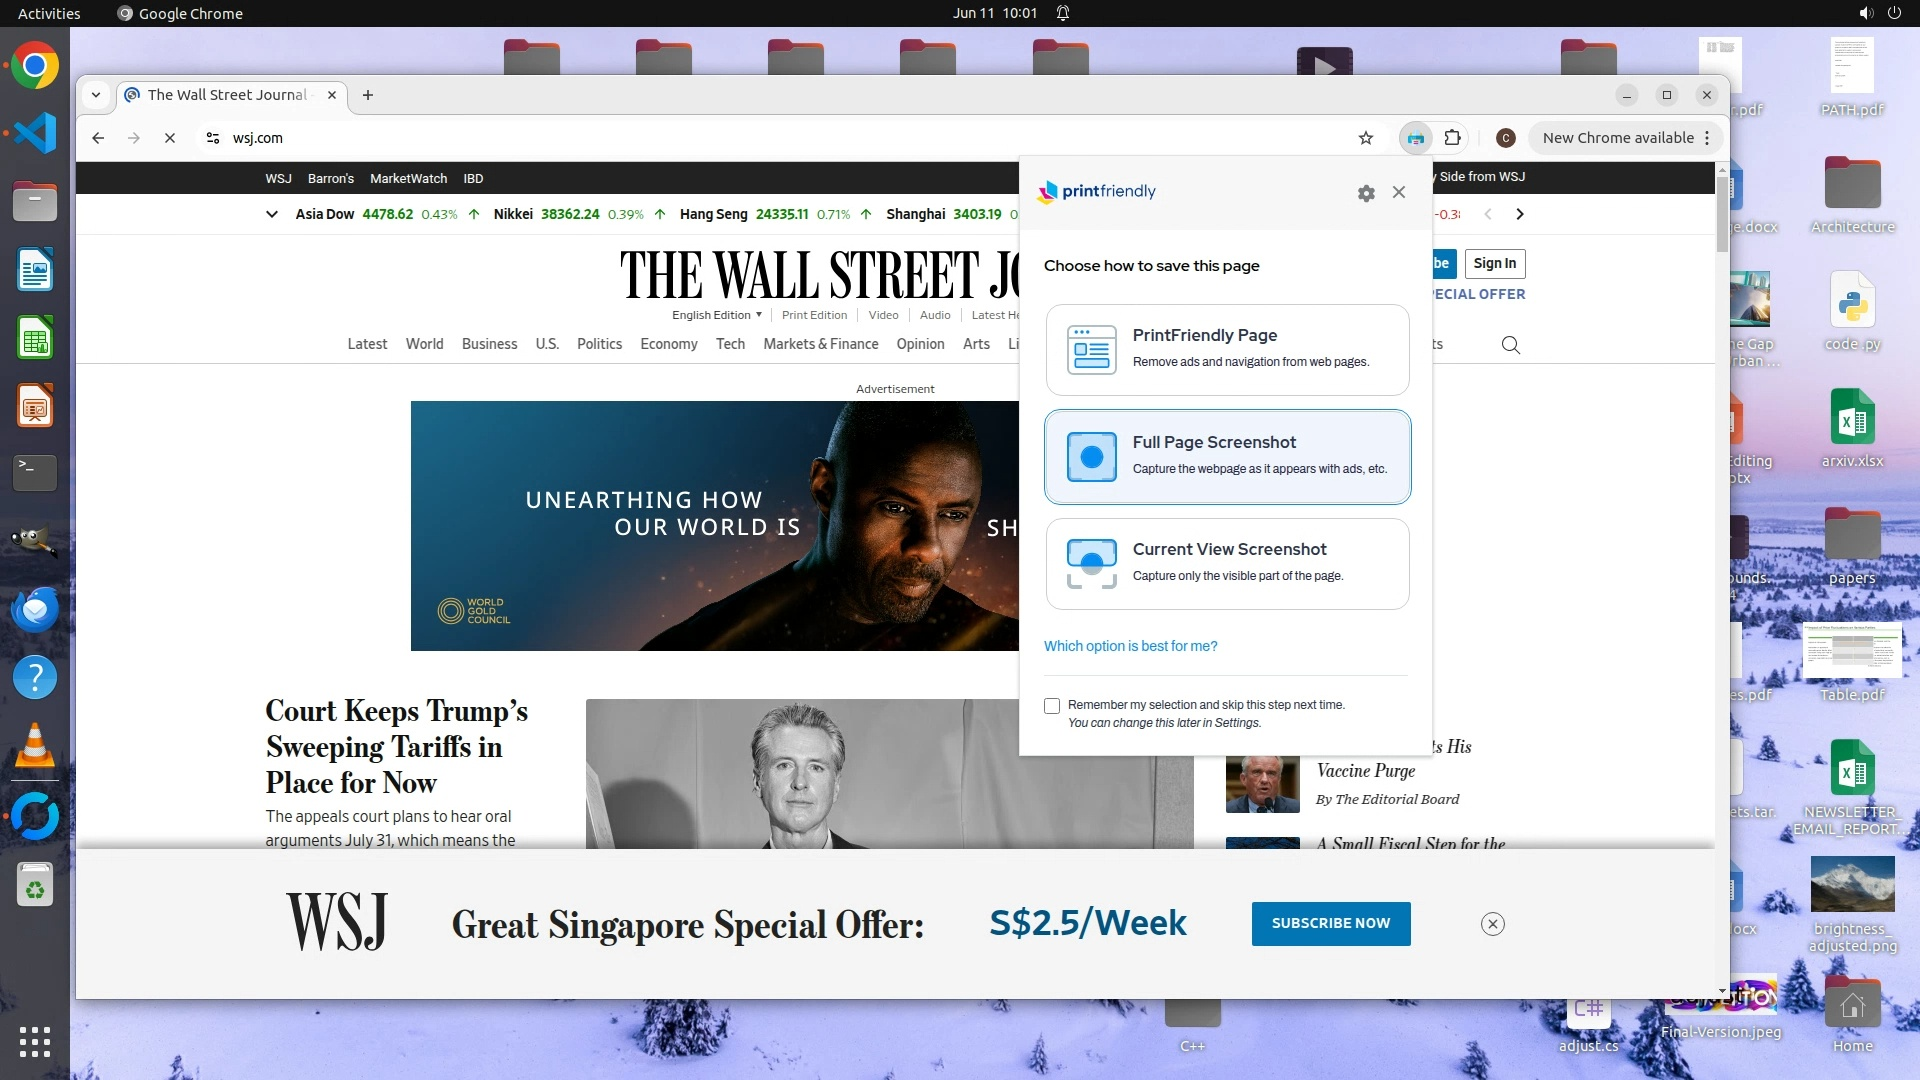
Task: Open the Politics navigation section
Action: [x=599, y=344]
